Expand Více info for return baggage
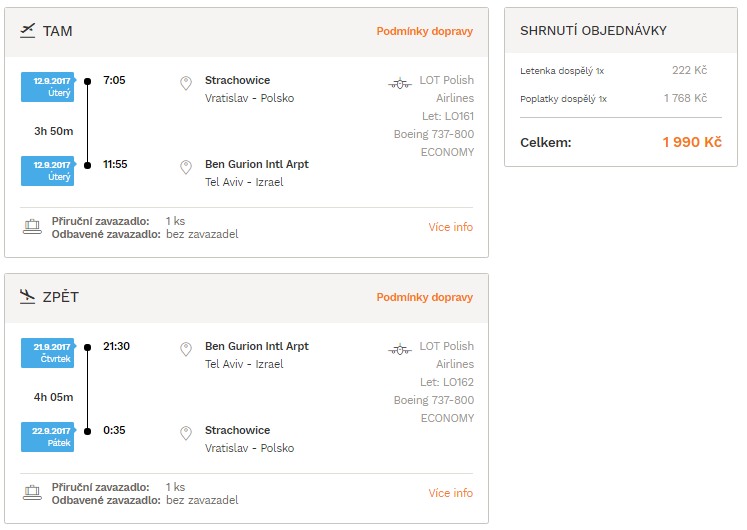Viewport: 747px width, 530px height. (450, 493)
